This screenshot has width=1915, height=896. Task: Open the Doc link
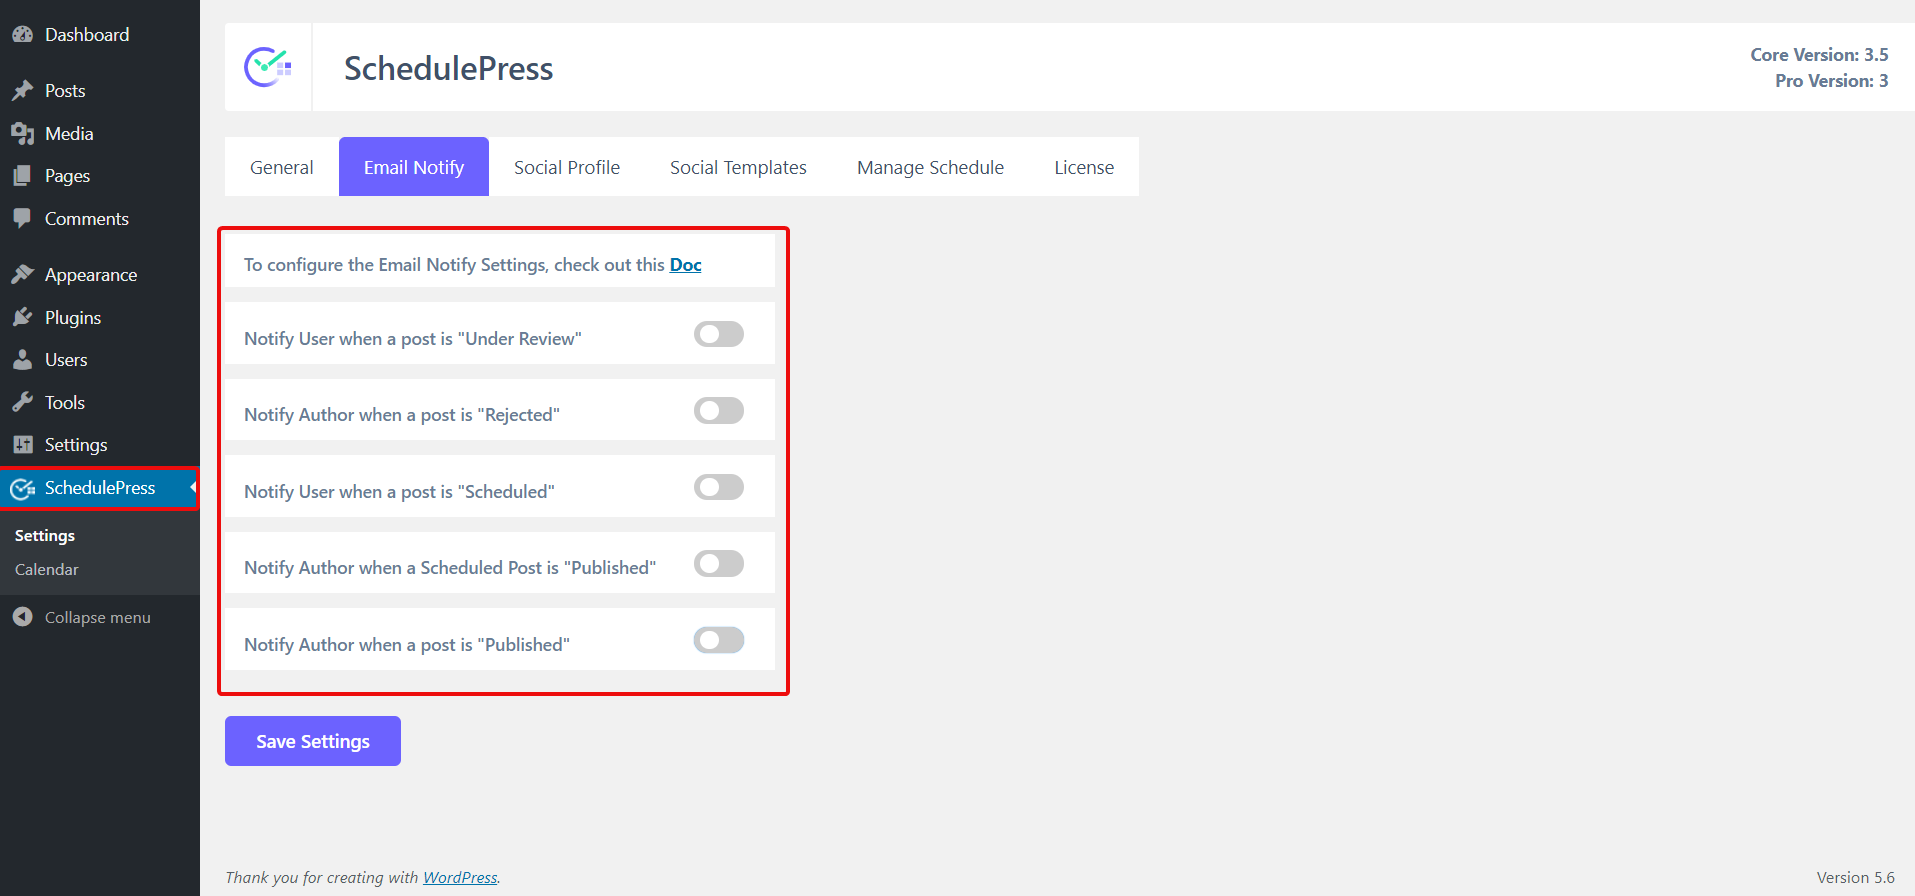pos(686,265)
